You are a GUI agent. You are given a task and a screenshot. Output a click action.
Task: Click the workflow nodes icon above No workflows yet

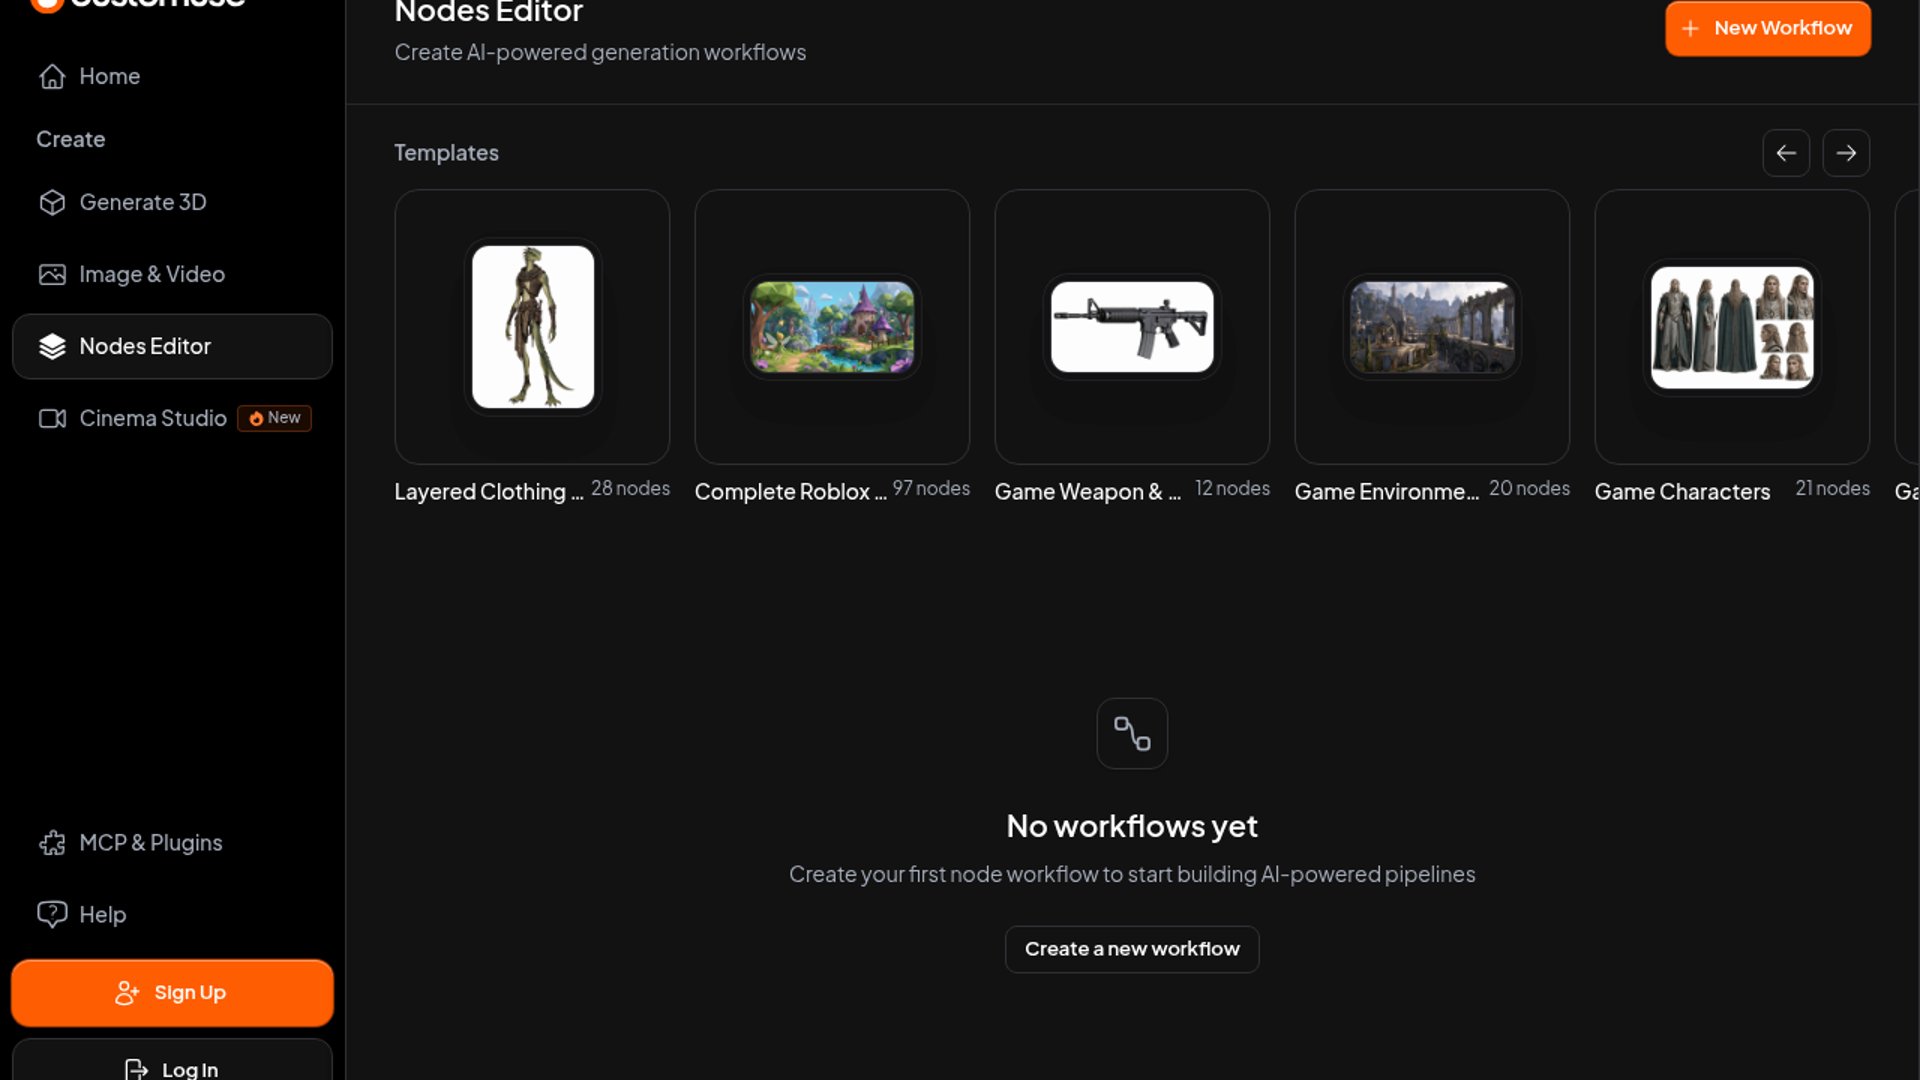(1132, 734)
